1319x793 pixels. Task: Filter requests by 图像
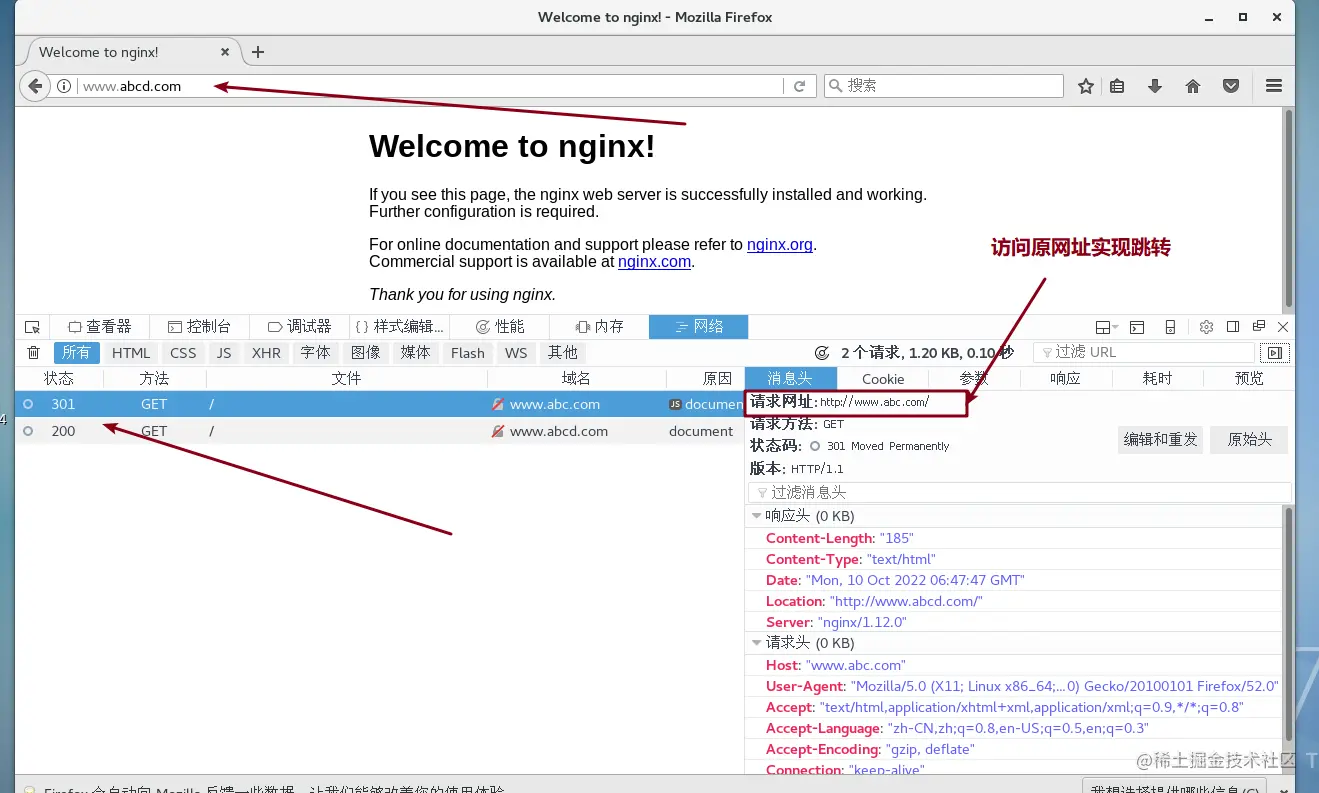click(x=366, y=352)
